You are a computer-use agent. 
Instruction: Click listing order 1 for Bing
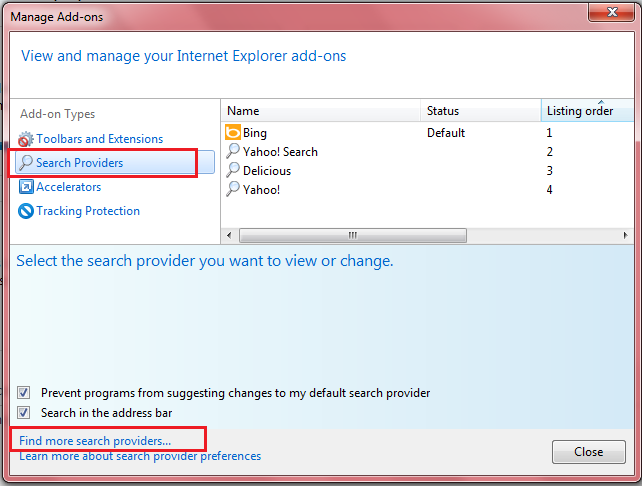pyautogui.click(x=549, y=133)
